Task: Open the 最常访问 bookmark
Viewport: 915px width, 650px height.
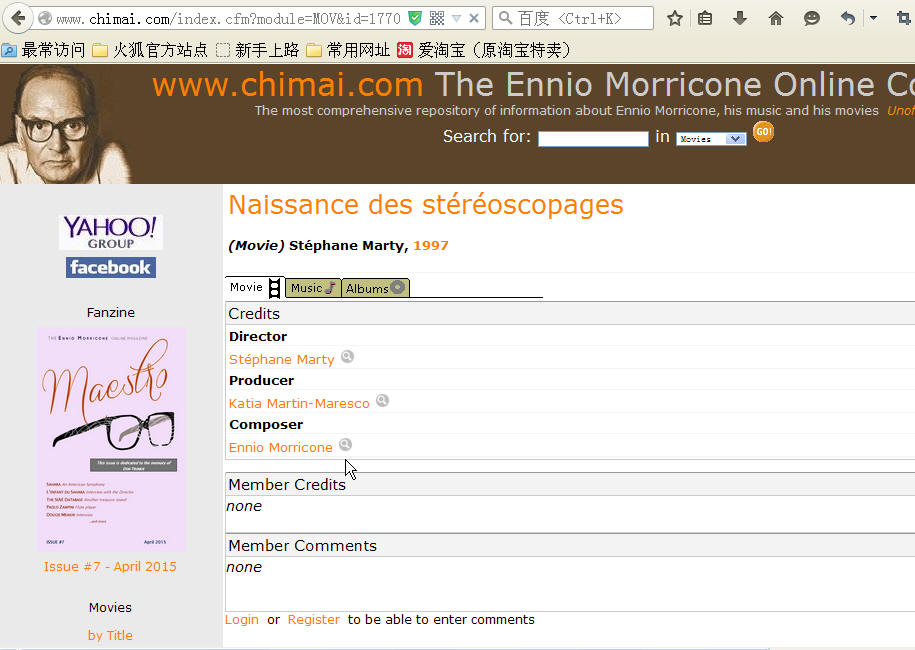Action: coord(43,50)
